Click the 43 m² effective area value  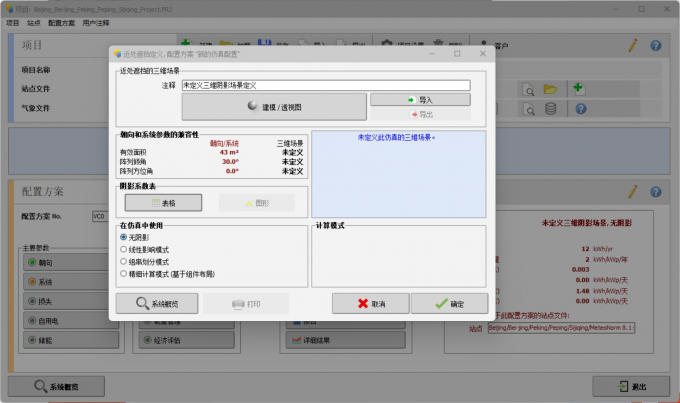229,152
